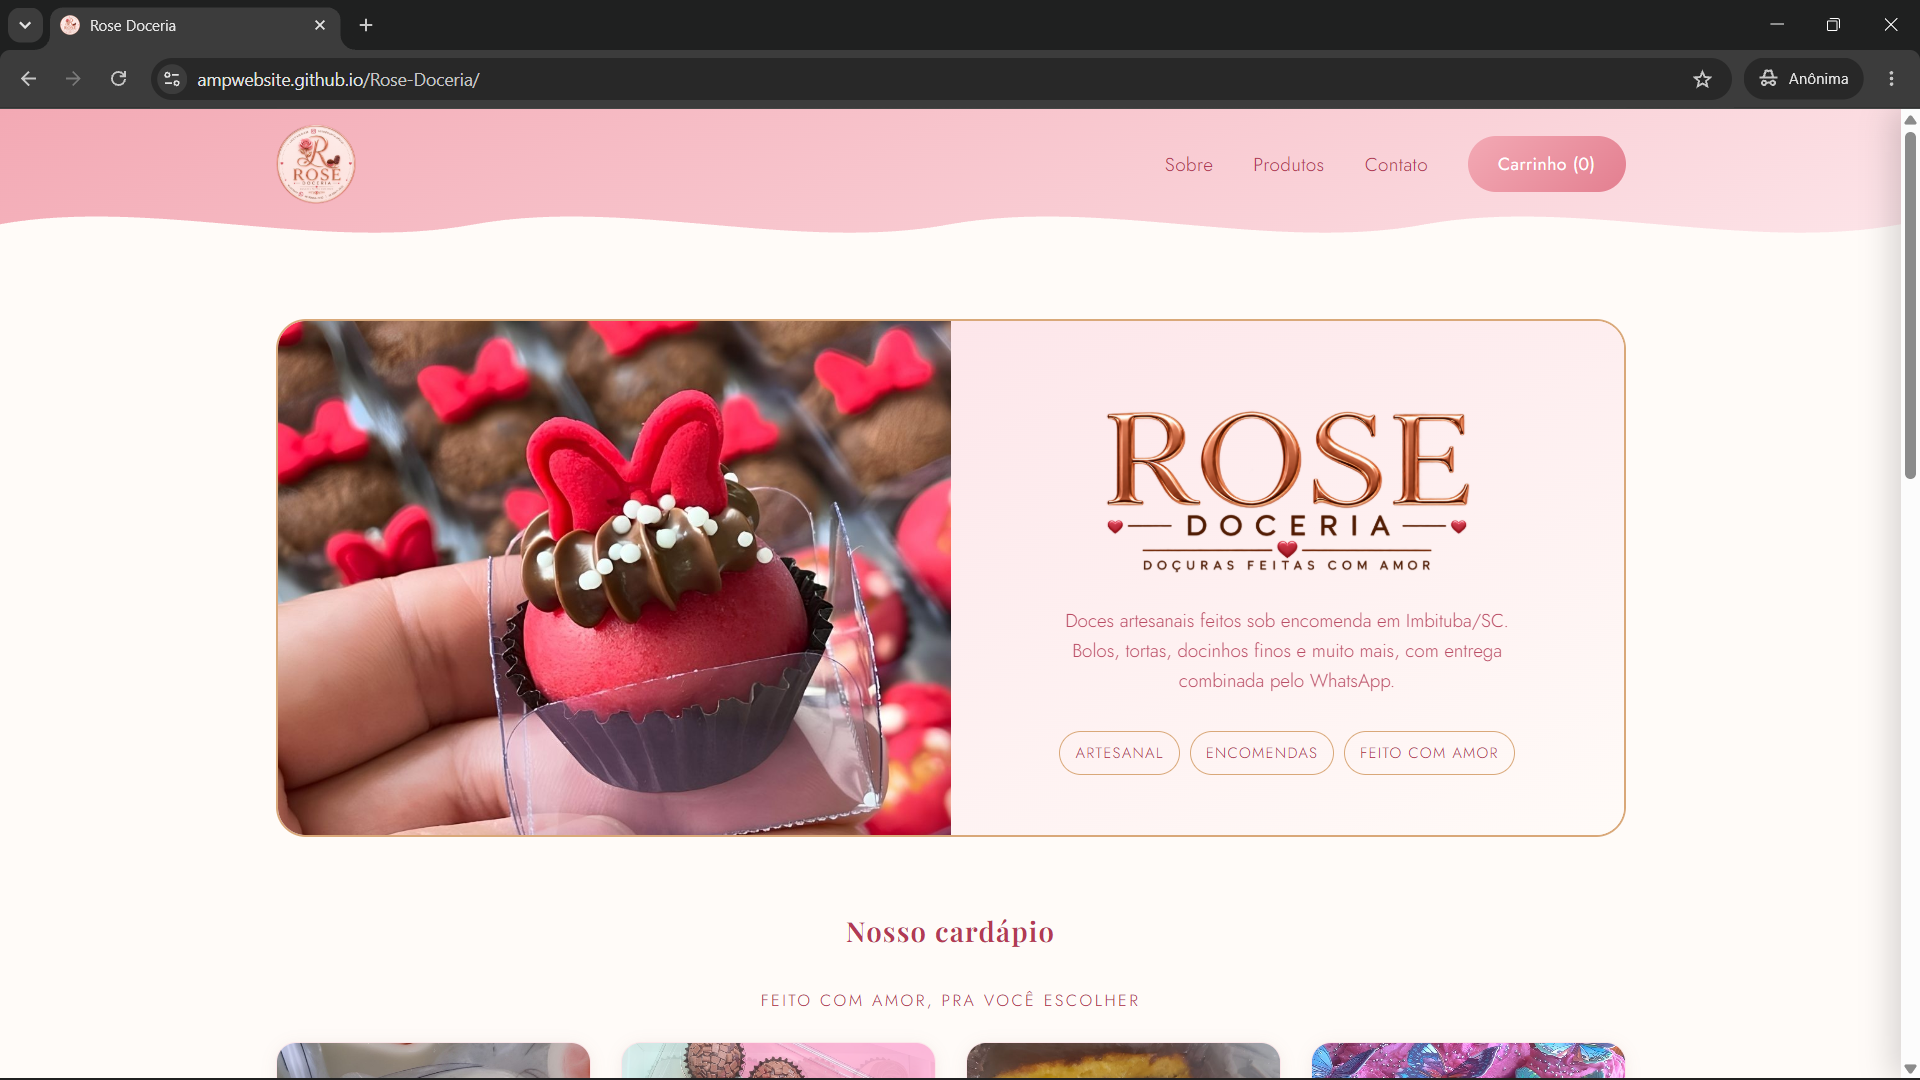Open a new tab with plus icon
The width and height of the screenshot is (1920, 1080).
point(366,25)
